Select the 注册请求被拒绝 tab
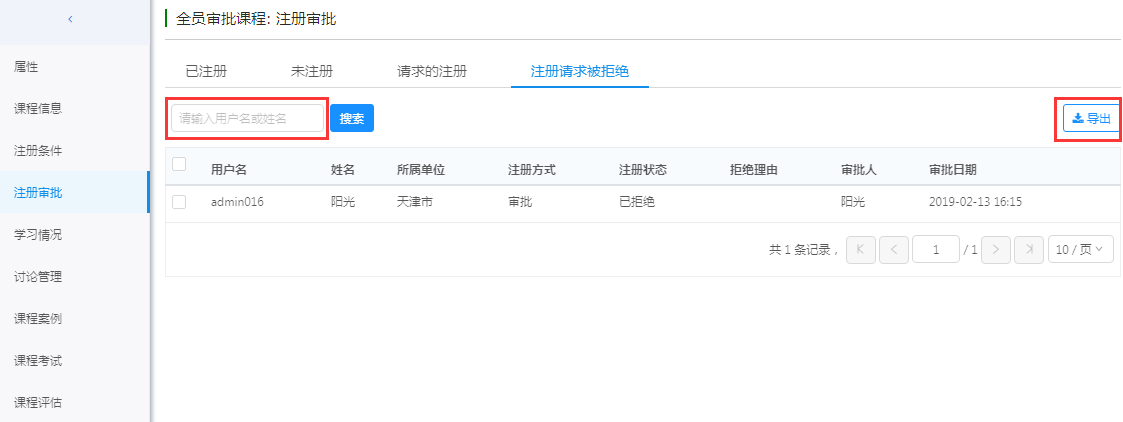Image resolution: width=1123 pixels, height=422 pixels. point(580,71)
